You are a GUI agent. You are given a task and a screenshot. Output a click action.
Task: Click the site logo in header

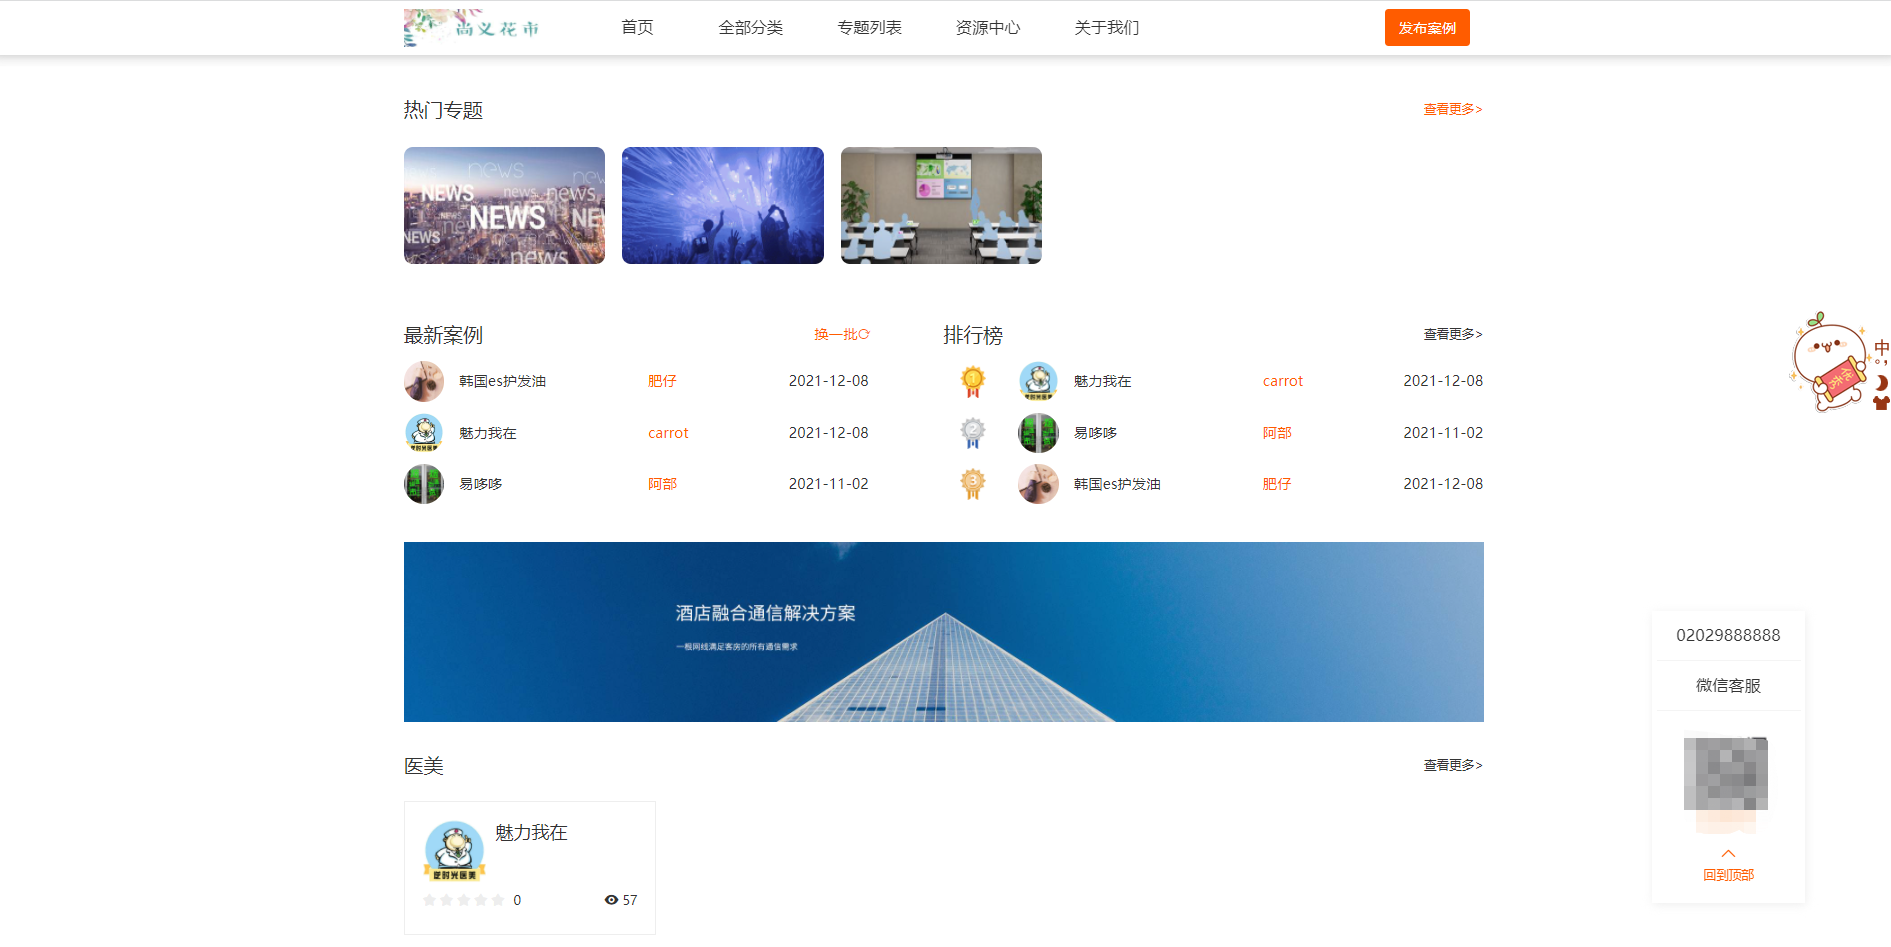[472, 28]
